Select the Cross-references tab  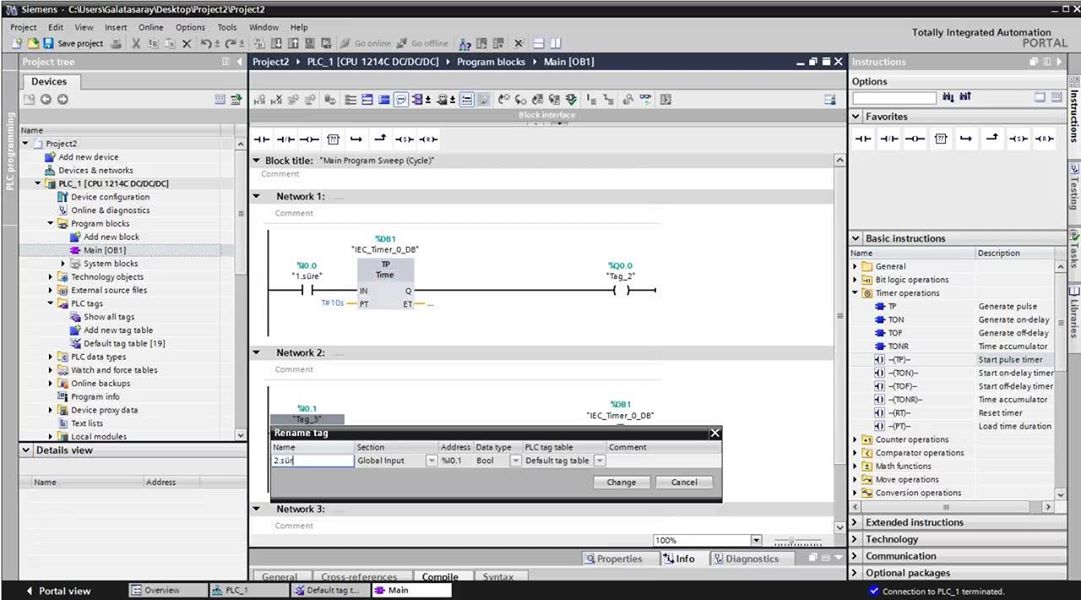359,577
